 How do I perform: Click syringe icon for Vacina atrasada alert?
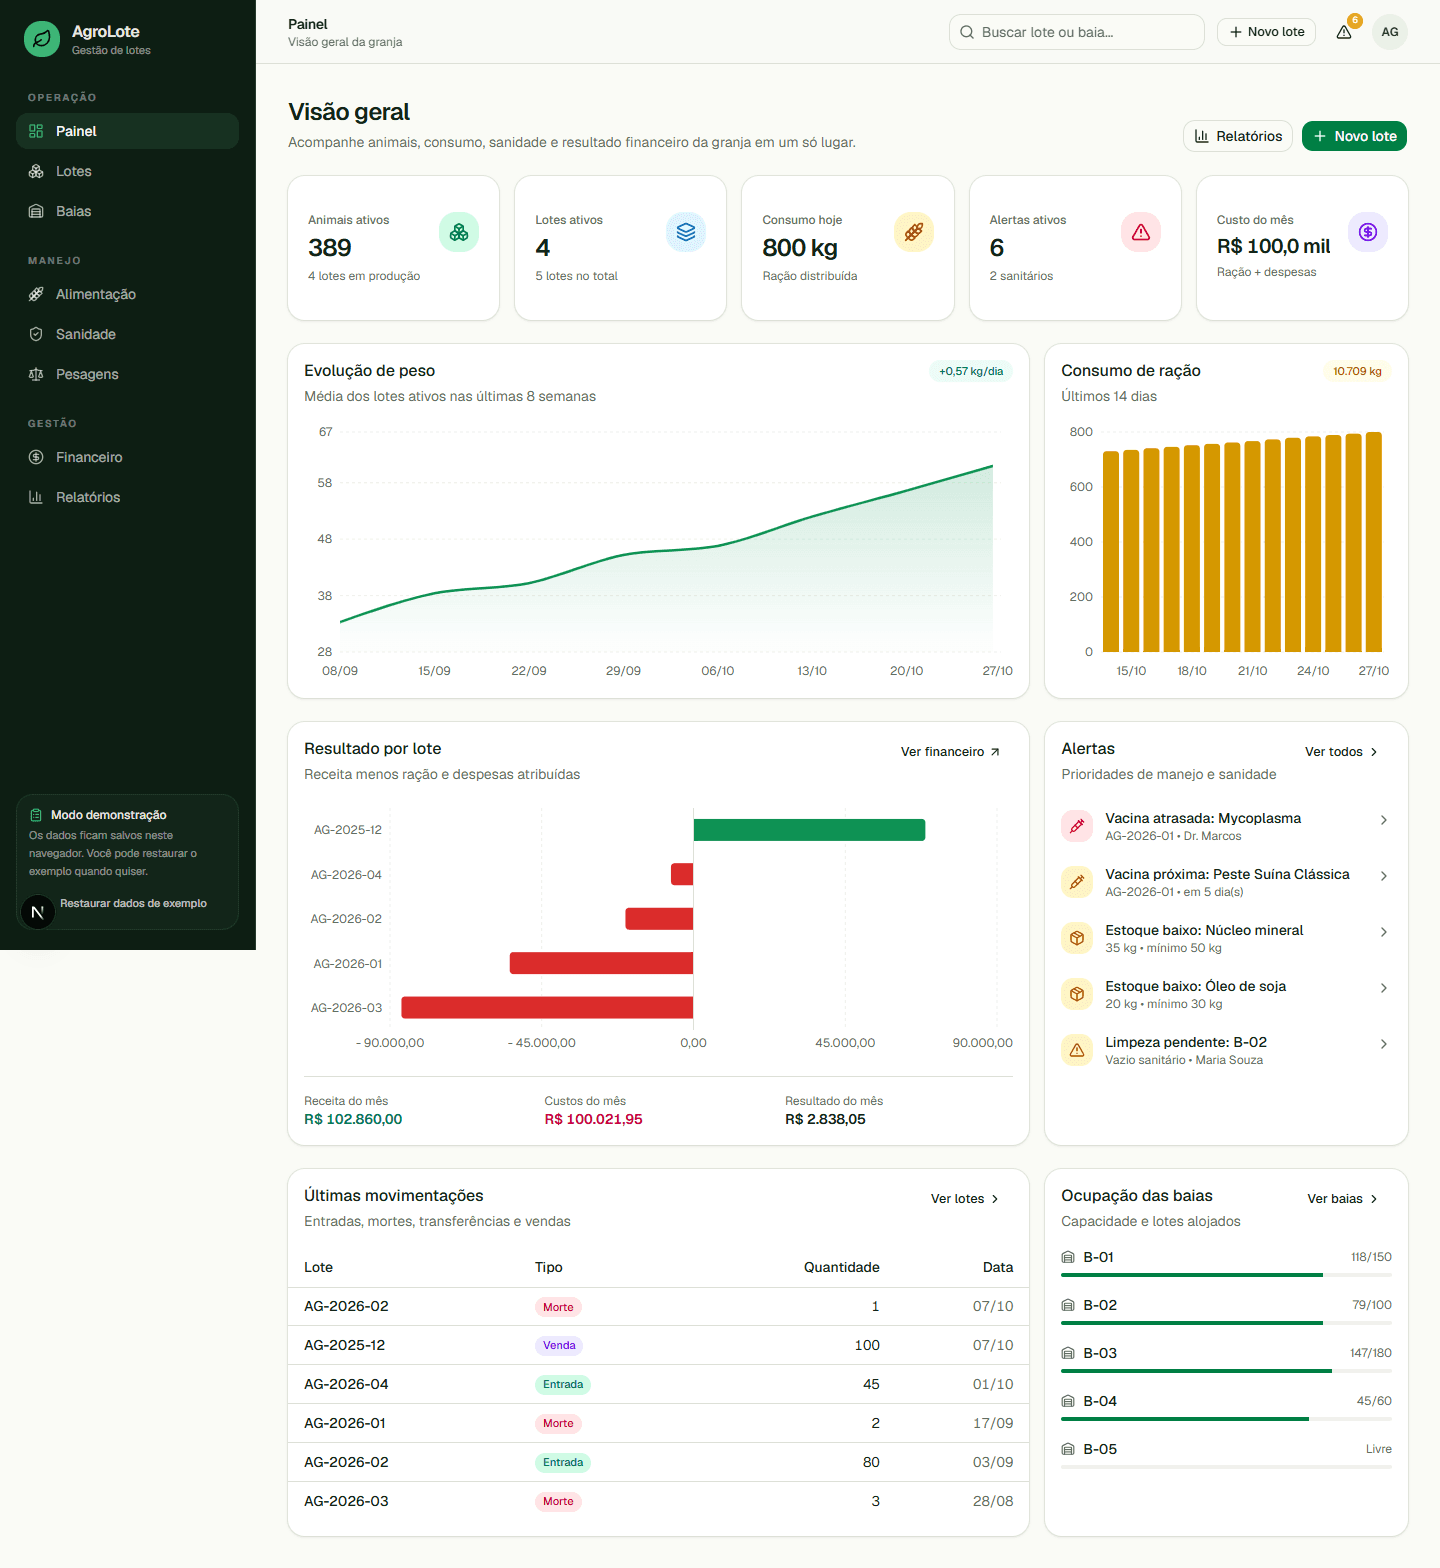[x=1077, y=826]
